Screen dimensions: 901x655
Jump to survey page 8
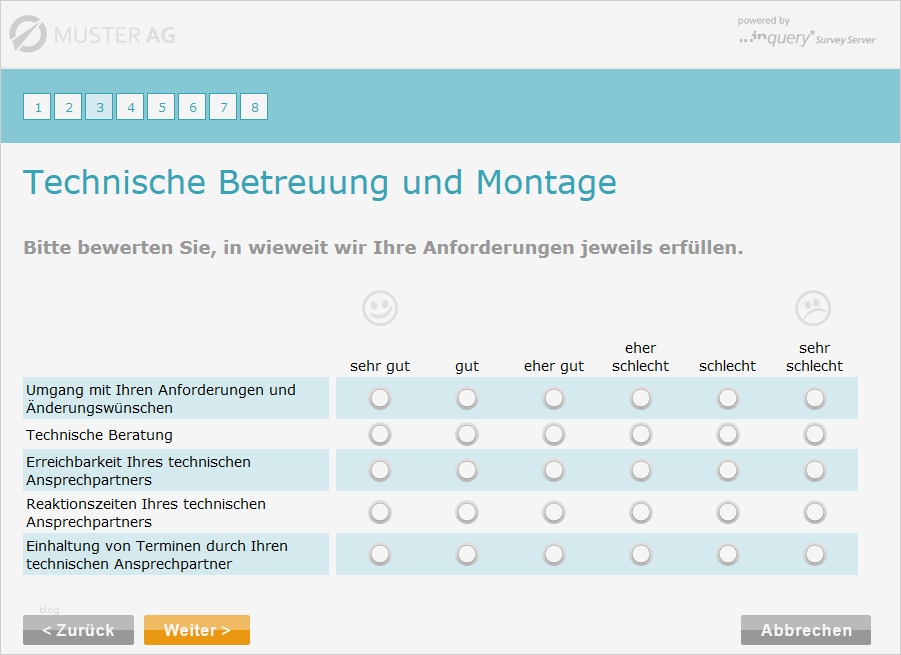(254, 106)
